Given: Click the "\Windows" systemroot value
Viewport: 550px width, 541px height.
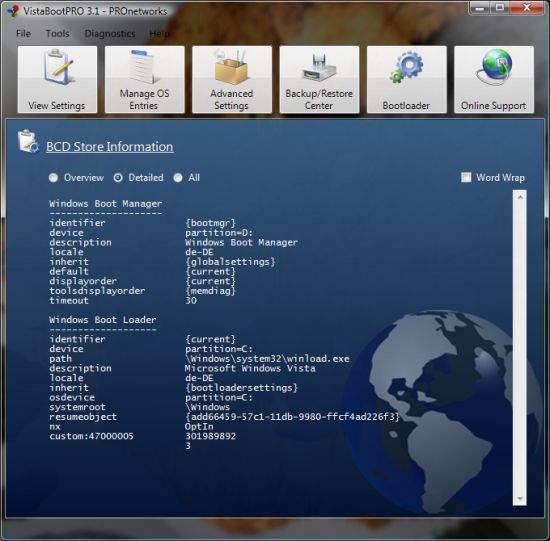Looking at the screenshot, I should [208, 407].
